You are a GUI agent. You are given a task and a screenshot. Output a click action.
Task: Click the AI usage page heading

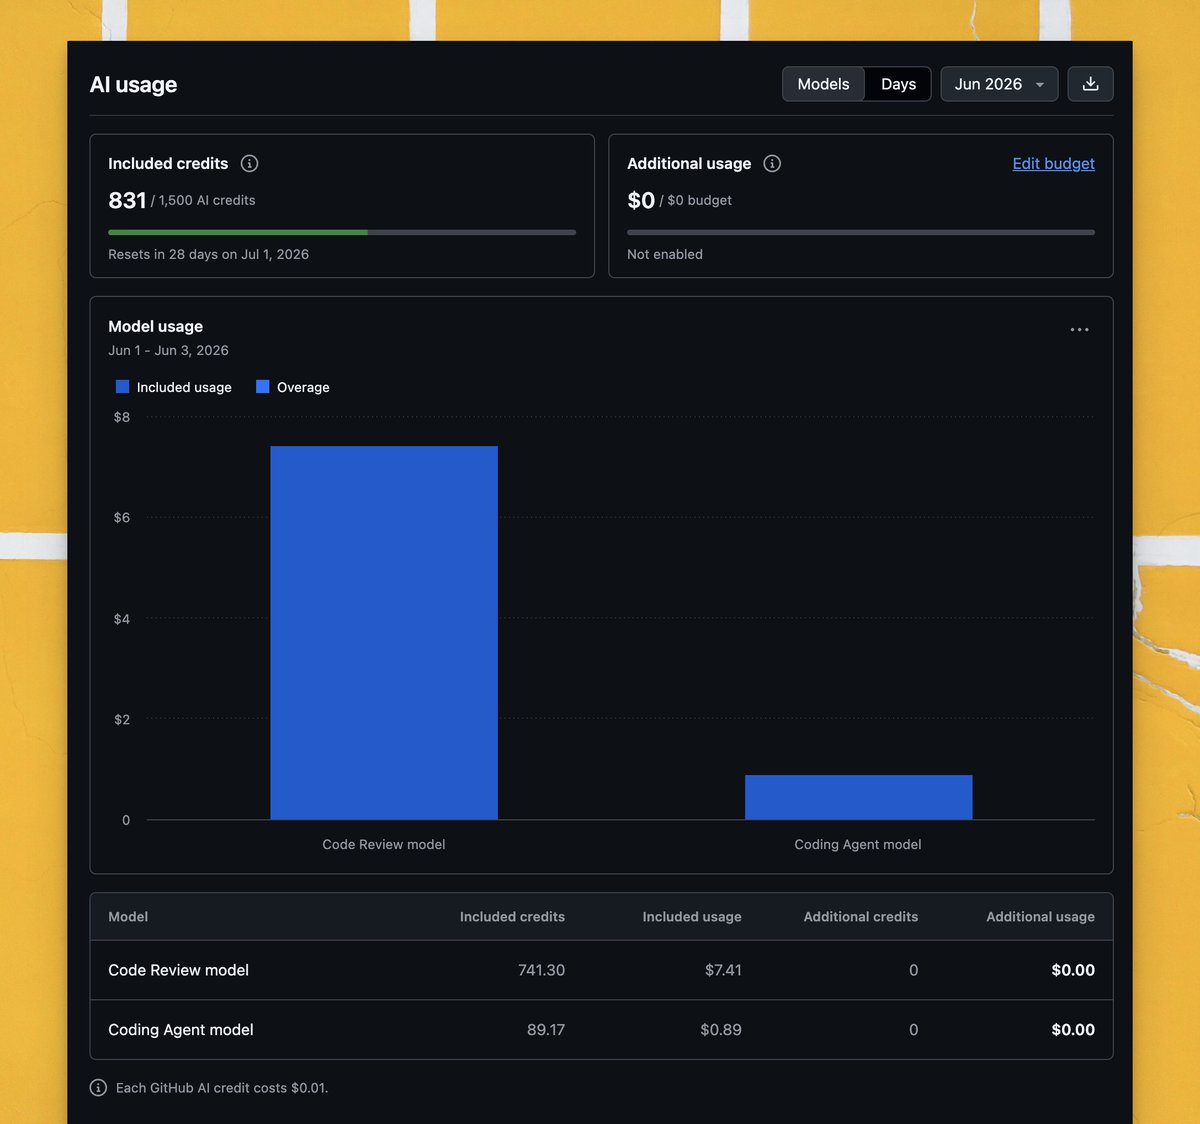(x=133, y=84)
